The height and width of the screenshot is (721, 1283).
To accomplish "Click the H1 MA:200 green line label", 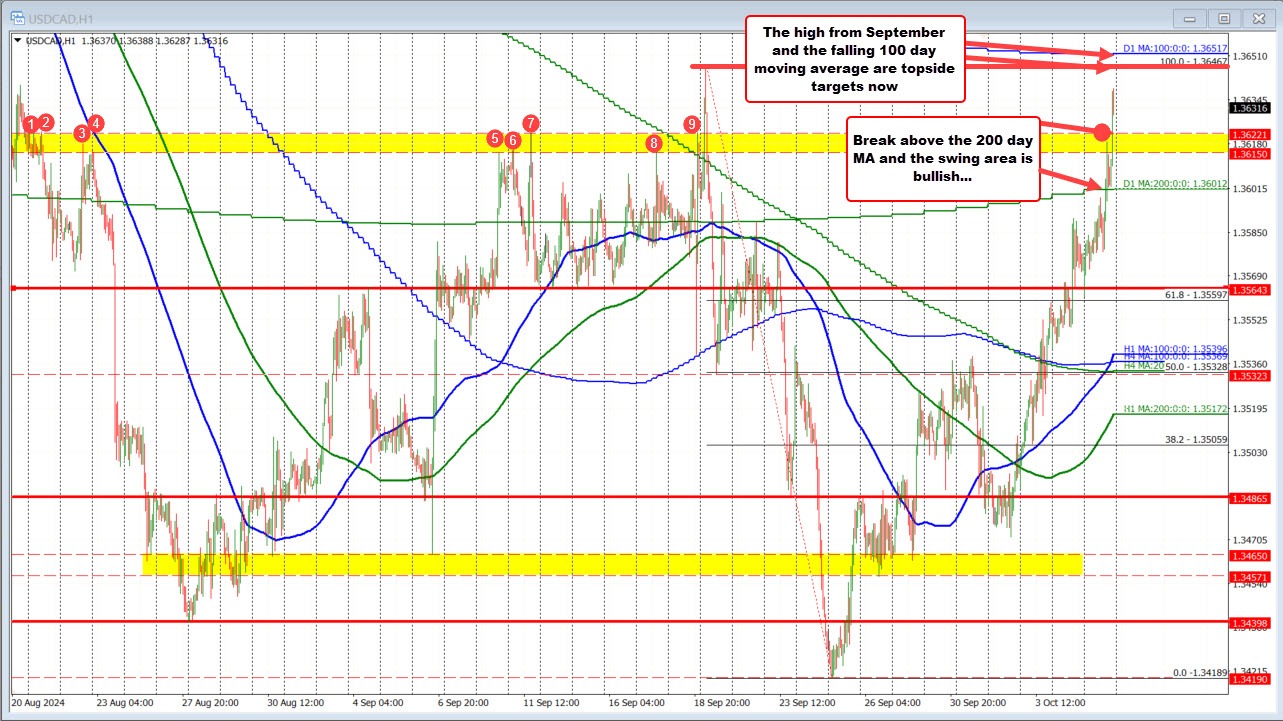I will pos(1176,410).
